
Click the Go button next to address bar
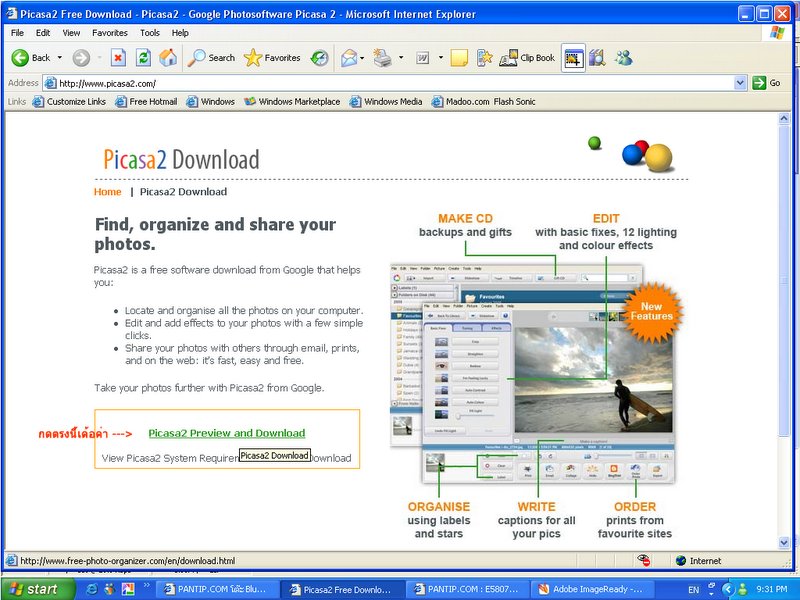click(767, 83)
